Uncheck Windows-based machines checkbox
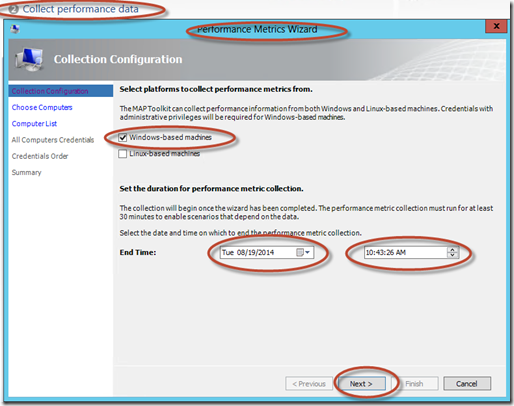This screenshot has width=514, height=406. [x=123, y=137]
